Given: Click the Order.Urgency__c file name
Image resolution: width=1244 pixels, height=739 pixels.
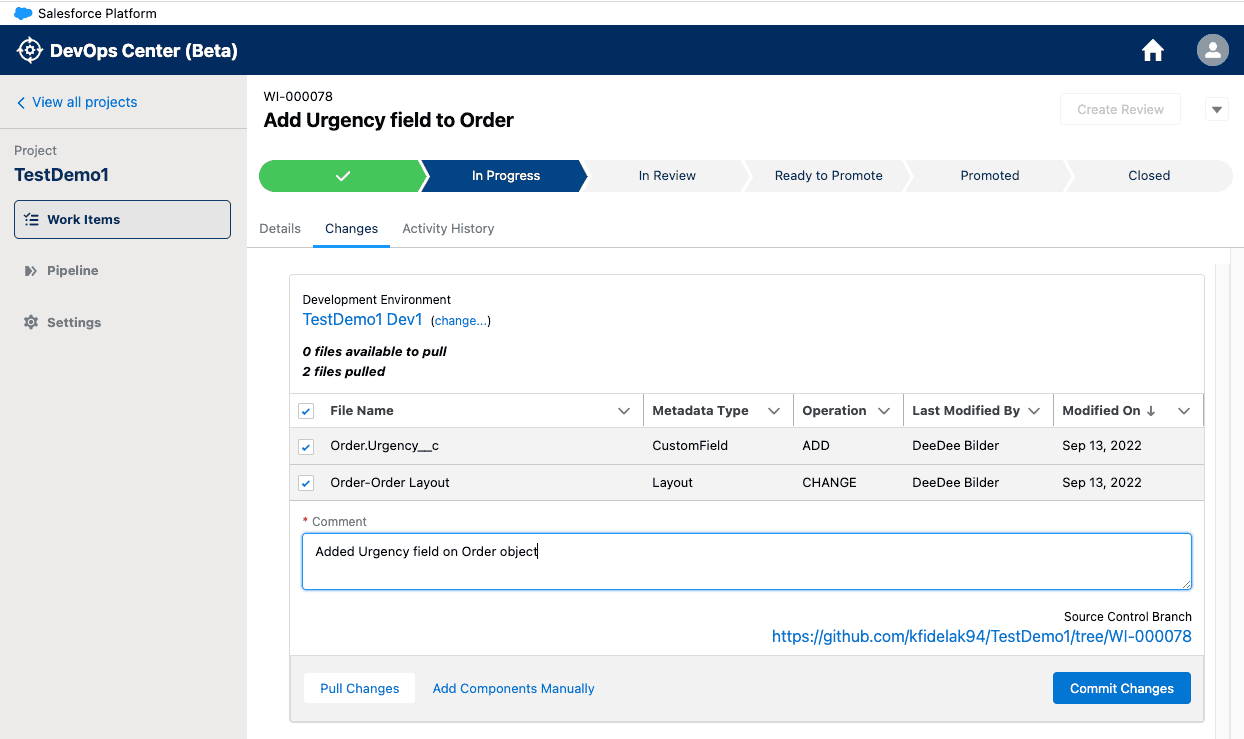Looking at the screenshot, I should click(x=384, y=446).
